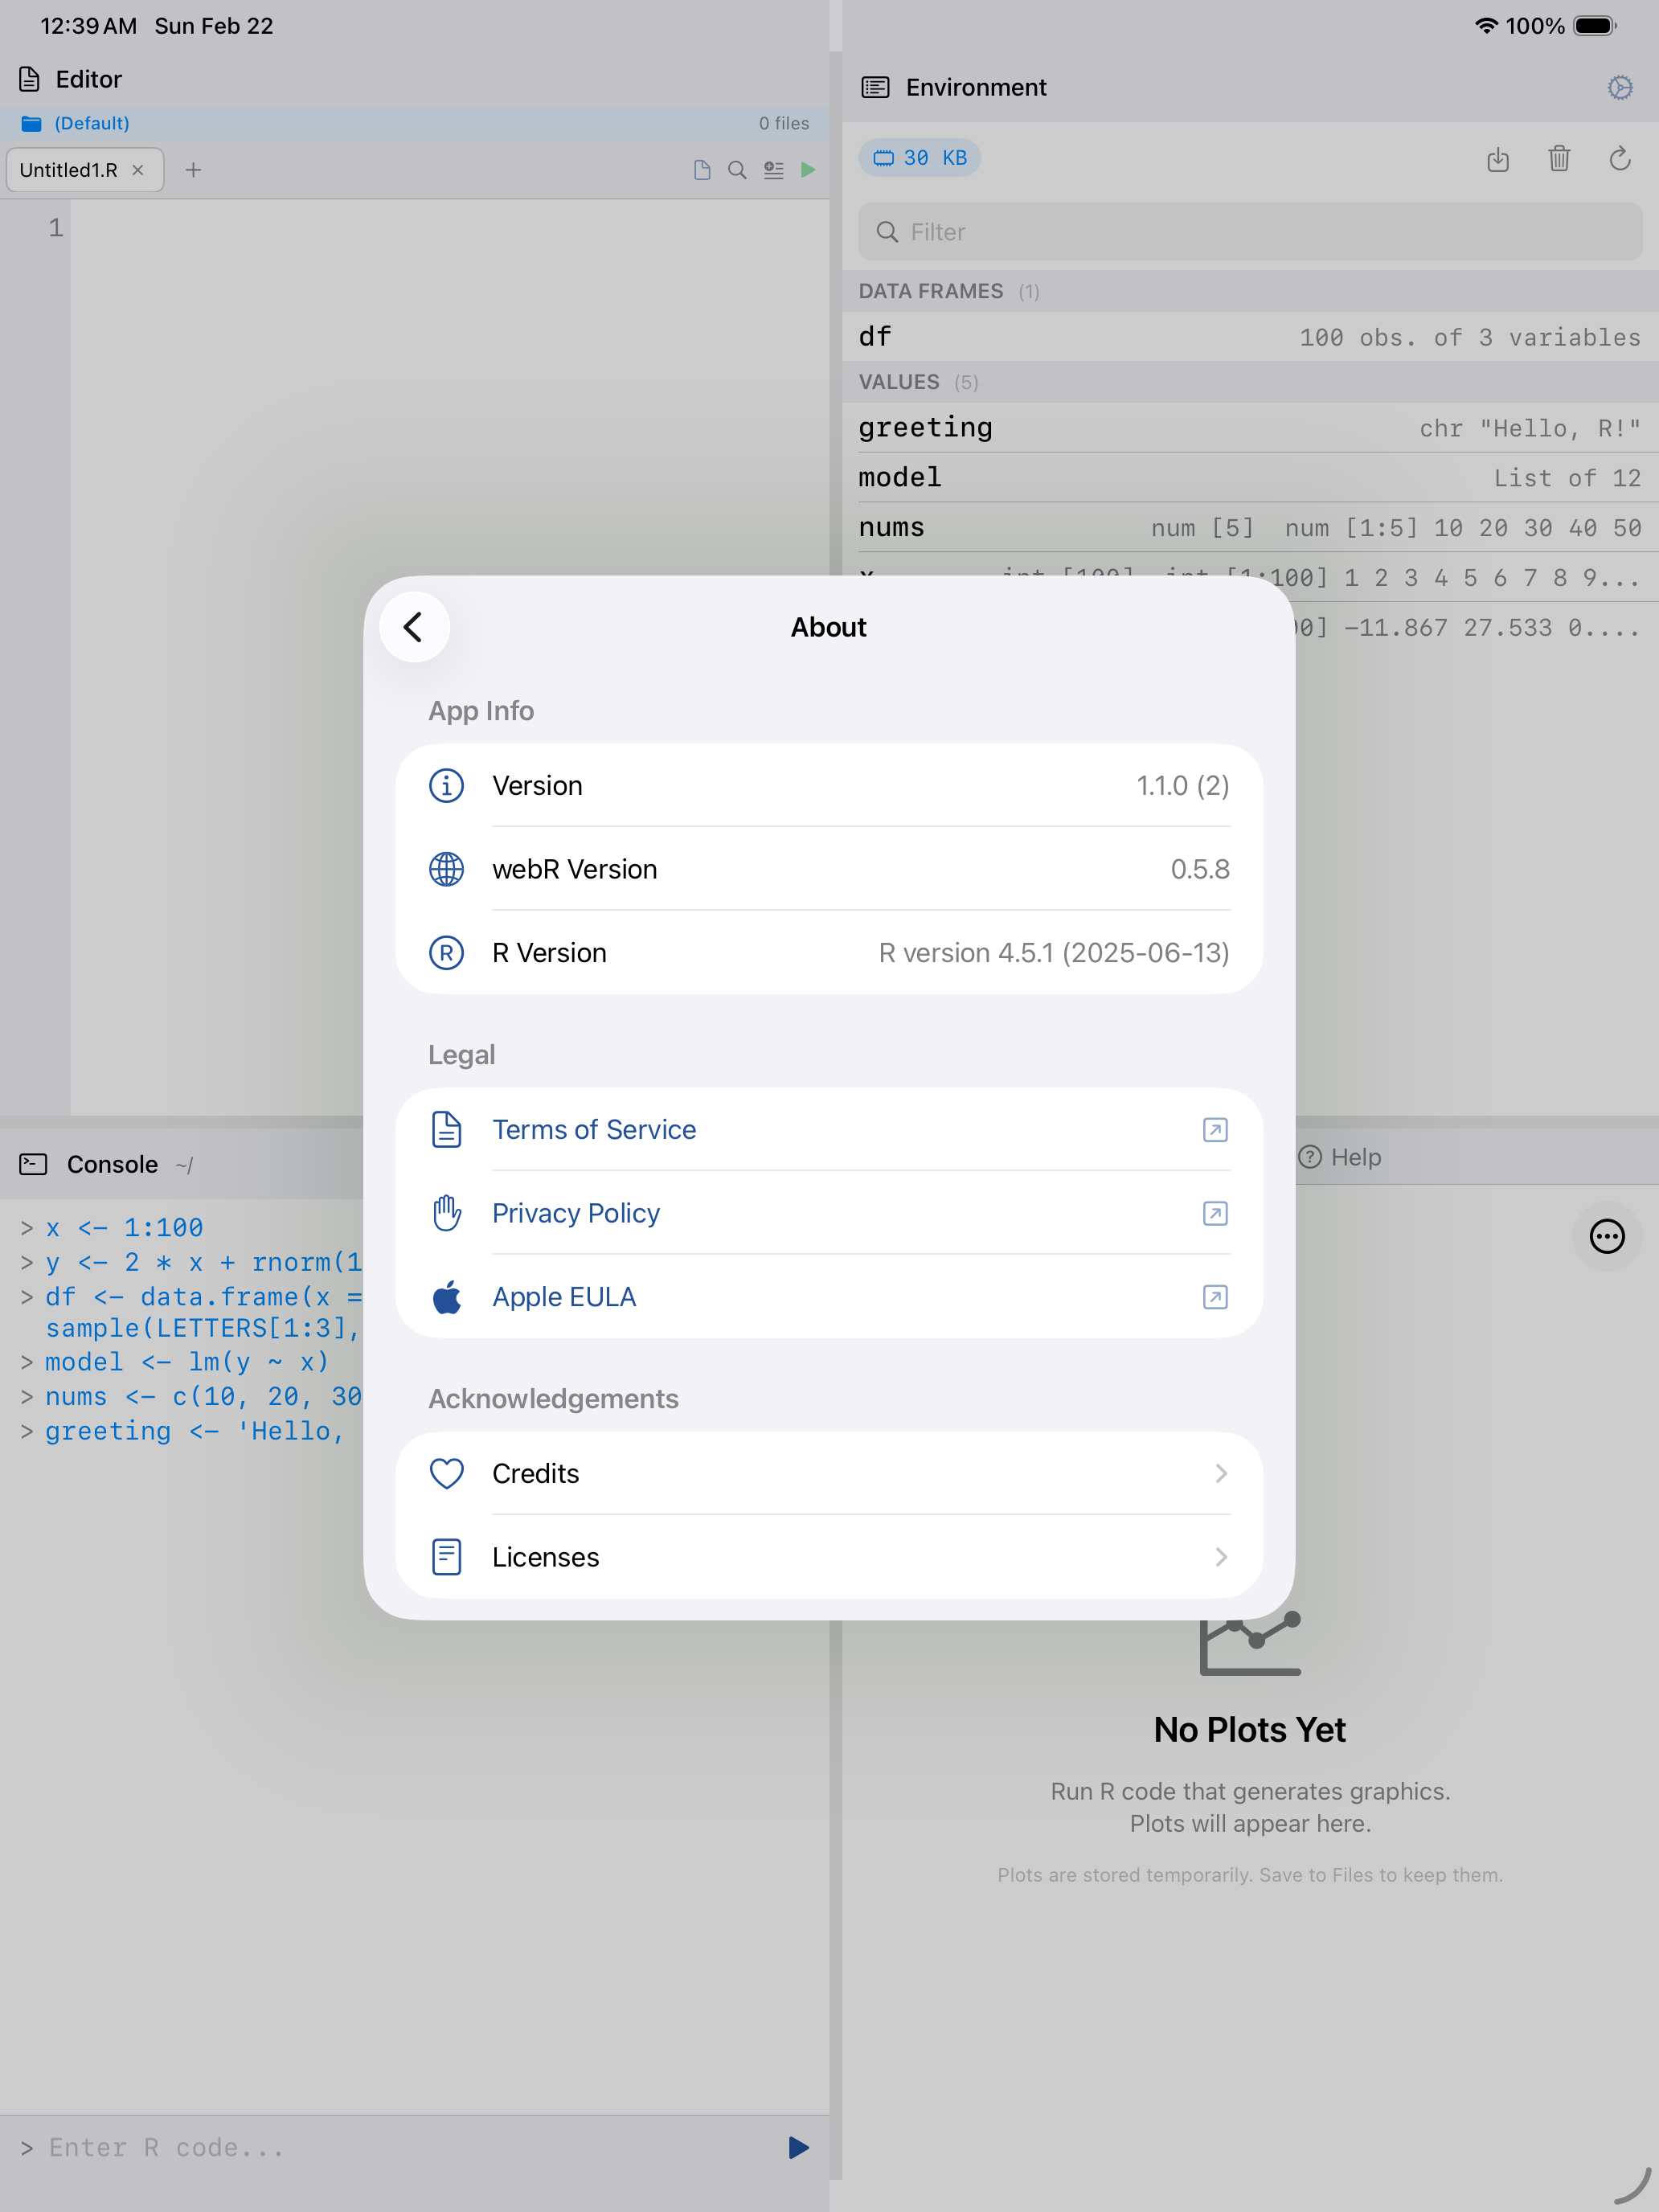The width and height of the screenshot is (1659, 2212).
Task: Refresh the Environment panel
Action: coord(1620,159)
